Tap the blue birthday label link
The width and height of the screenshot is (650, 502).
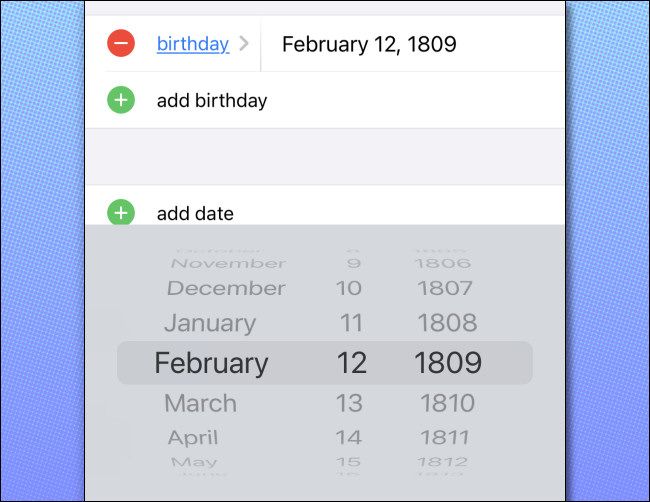(192, 44)
